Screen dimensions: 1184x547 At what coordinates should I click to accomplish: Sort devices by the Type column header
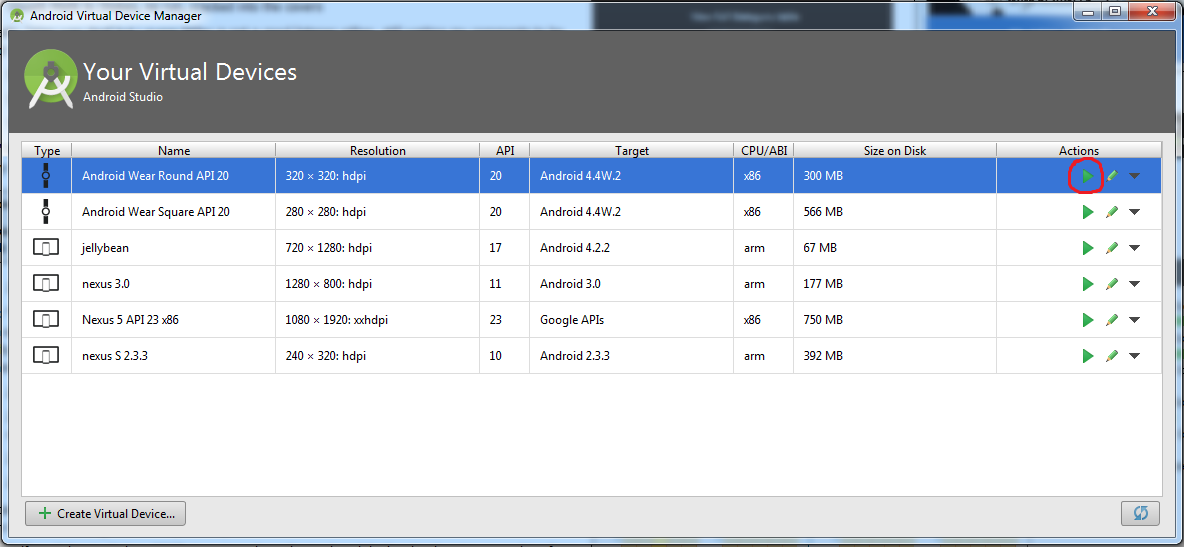[47, 150]
